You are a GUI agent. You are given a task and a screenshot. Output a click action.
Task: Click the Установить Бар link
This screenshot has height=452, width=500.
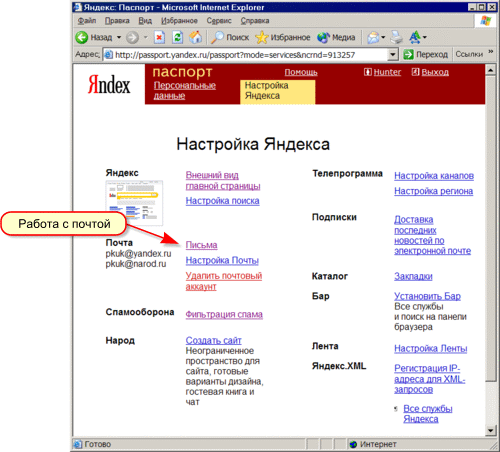427,296
